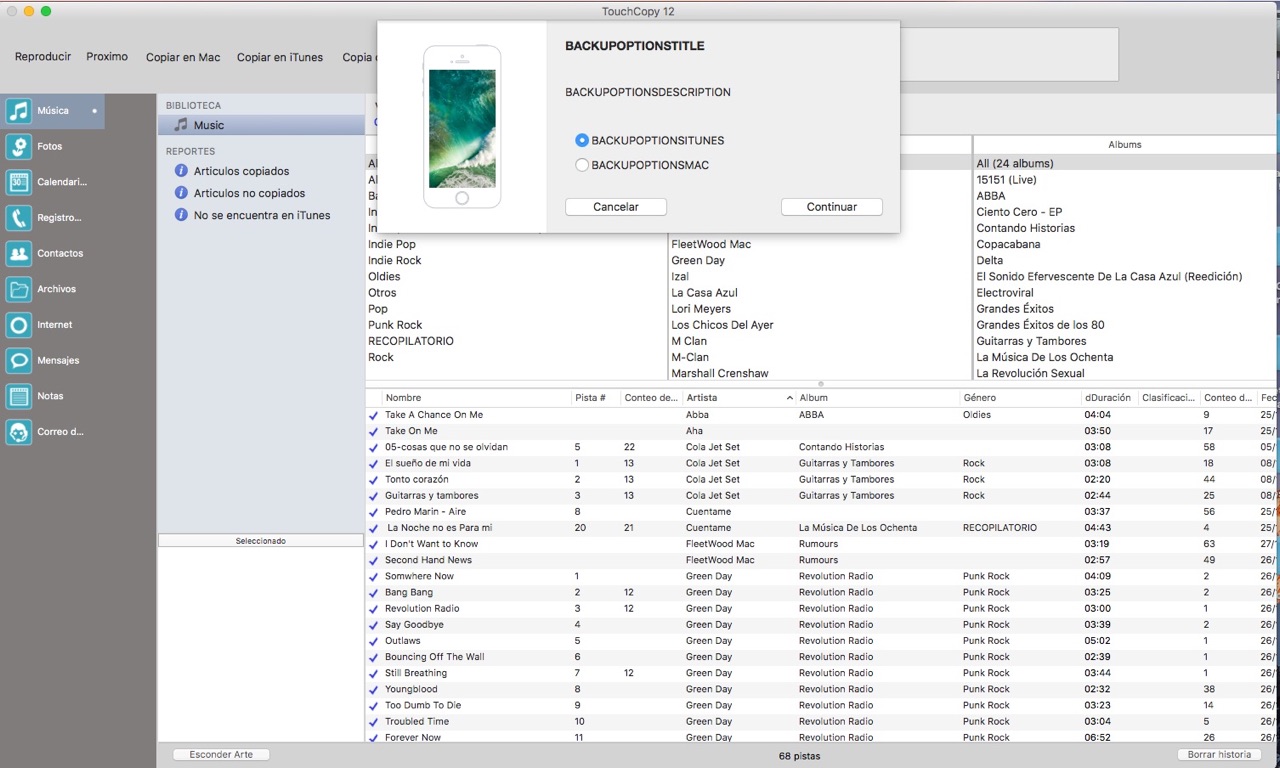Select artist La Casa Azul

tap(704, 293)
